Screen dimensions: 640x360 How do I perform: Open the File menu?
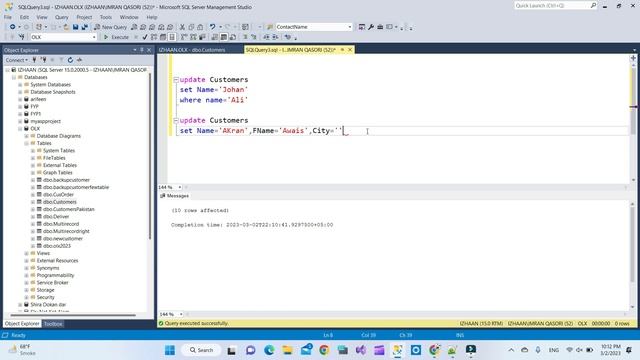(x=8, y=17)
